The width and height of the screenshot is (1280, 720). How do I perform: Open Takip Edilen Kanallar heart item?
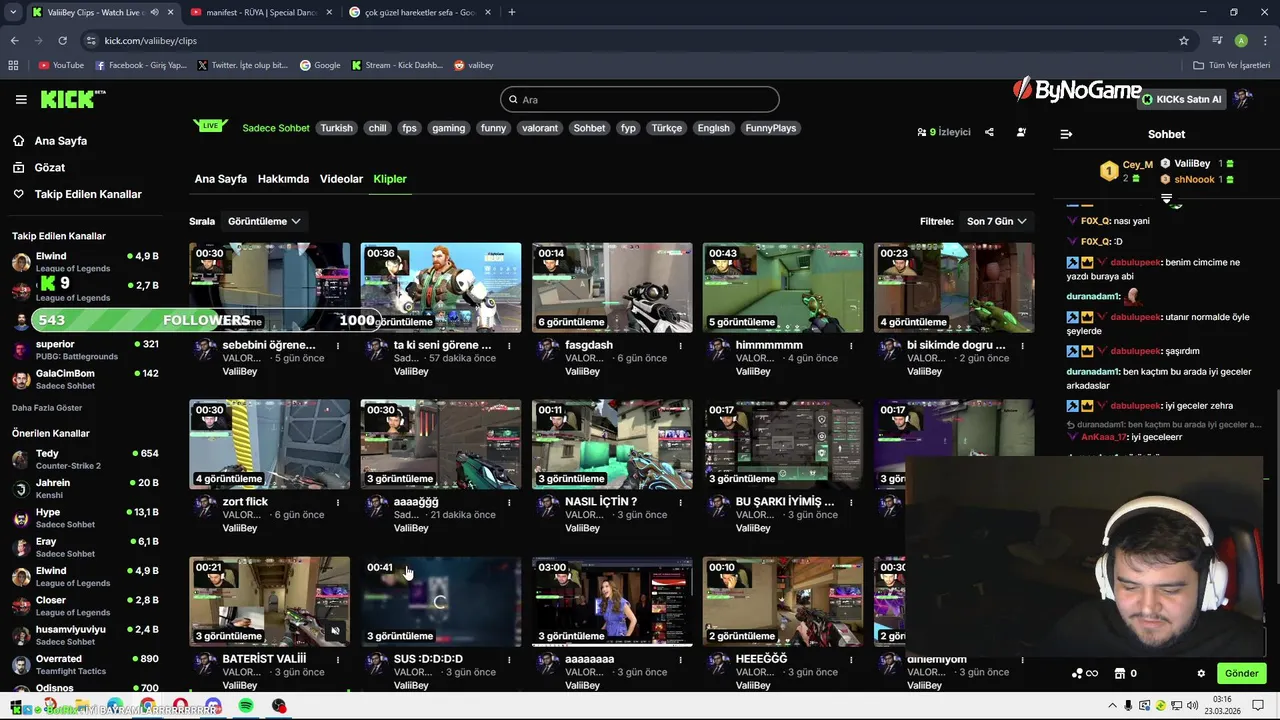pos(77,194)
